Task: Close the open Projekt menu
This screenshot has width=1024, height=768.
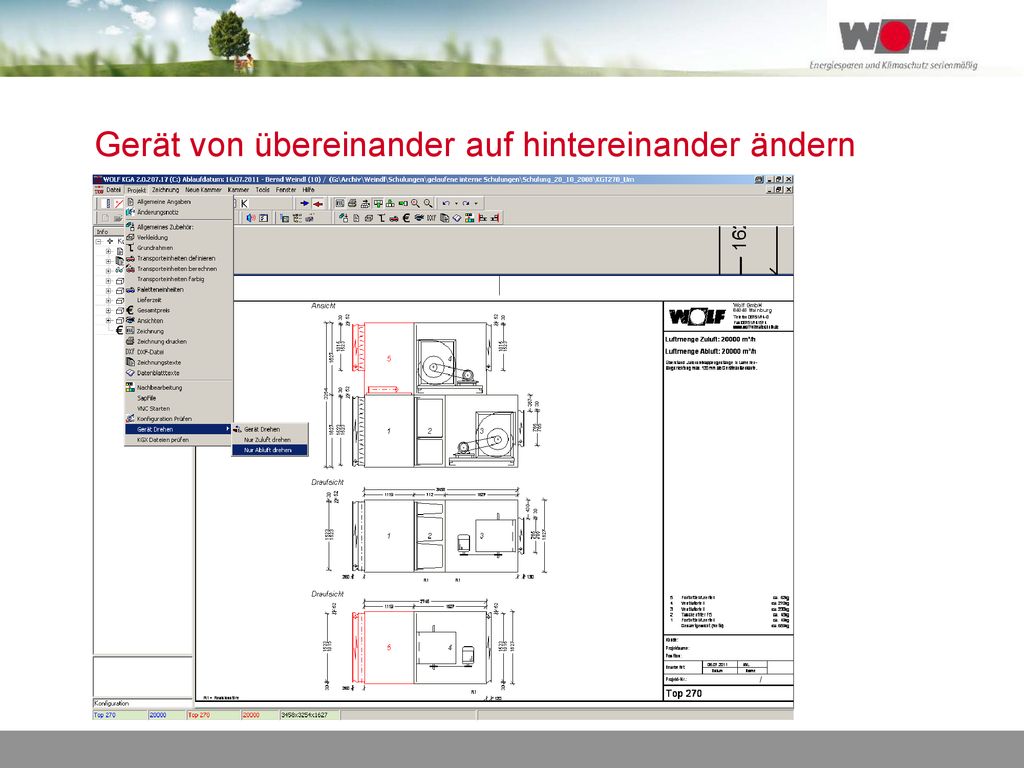Action: click(x=136, y=190)
